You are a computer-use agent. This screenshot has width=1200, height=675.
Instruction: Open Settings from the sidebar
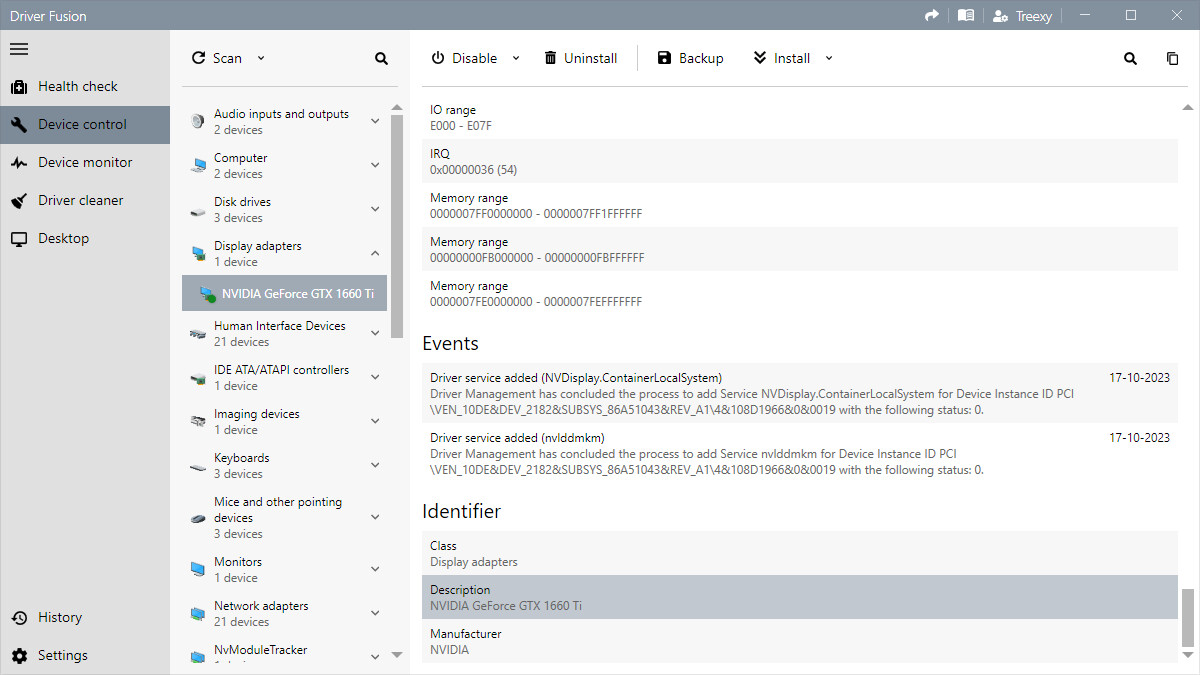tap(62, 656)
